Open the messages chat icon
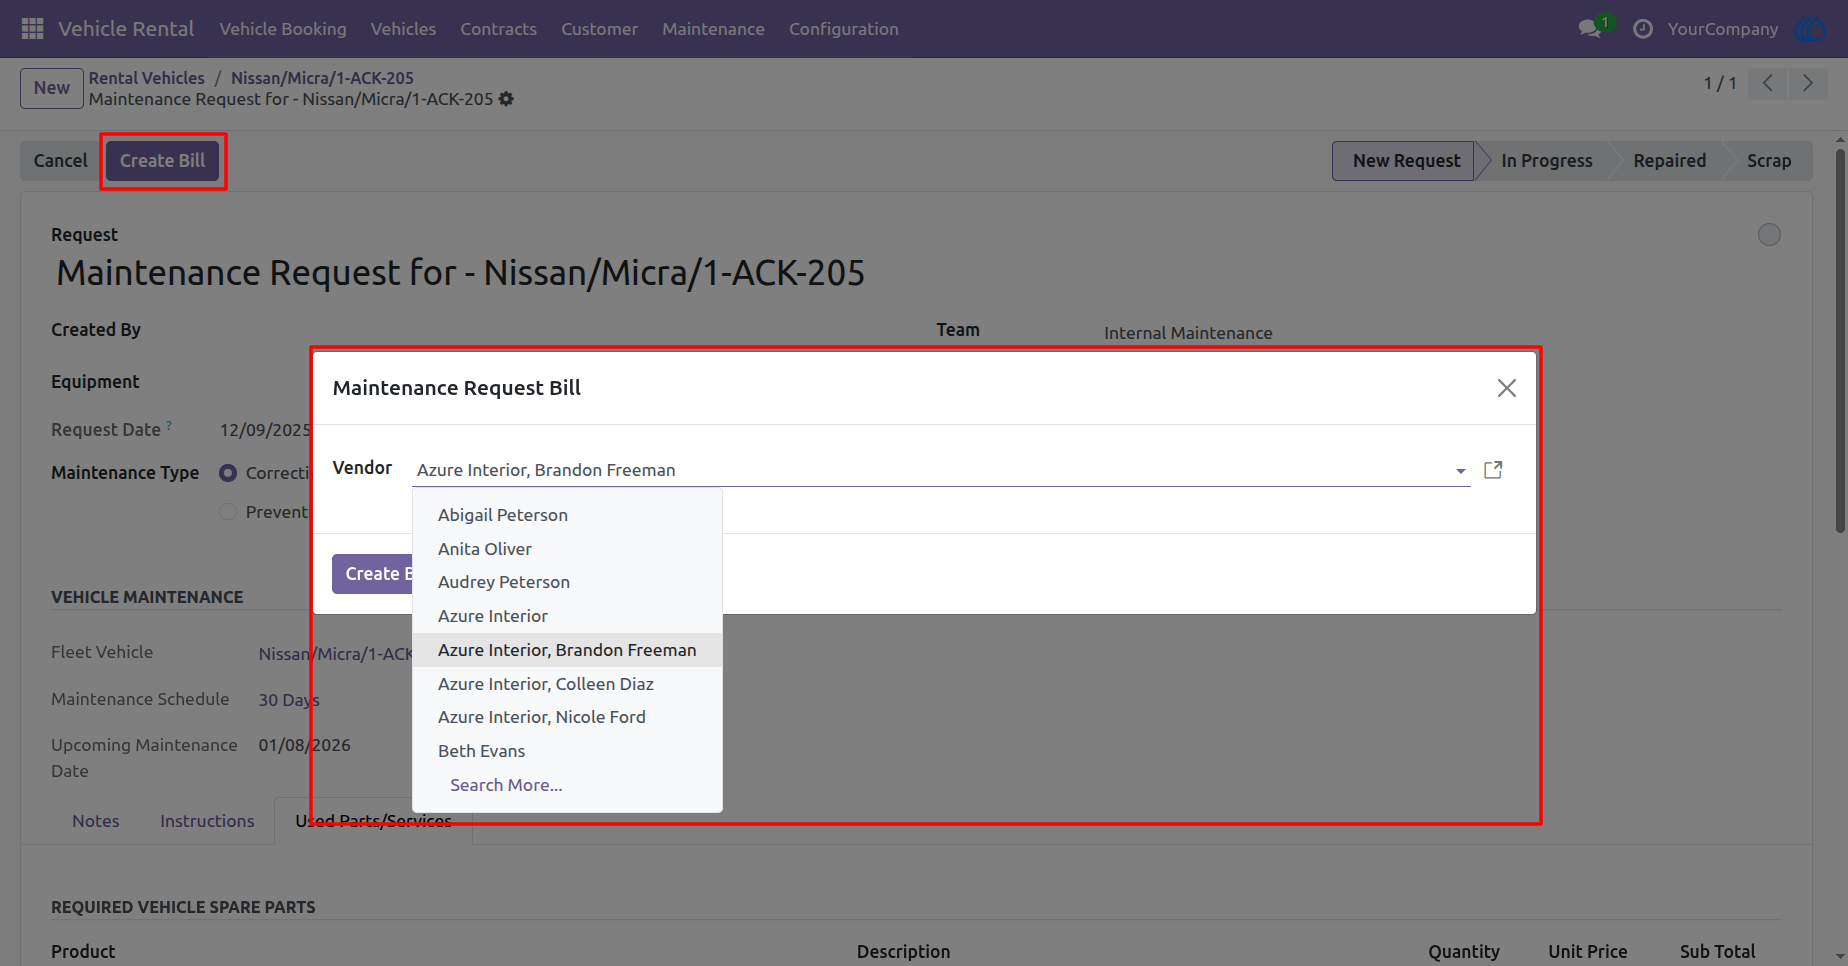Viewport: 1848px width, 966px height. pos(1589,29)
